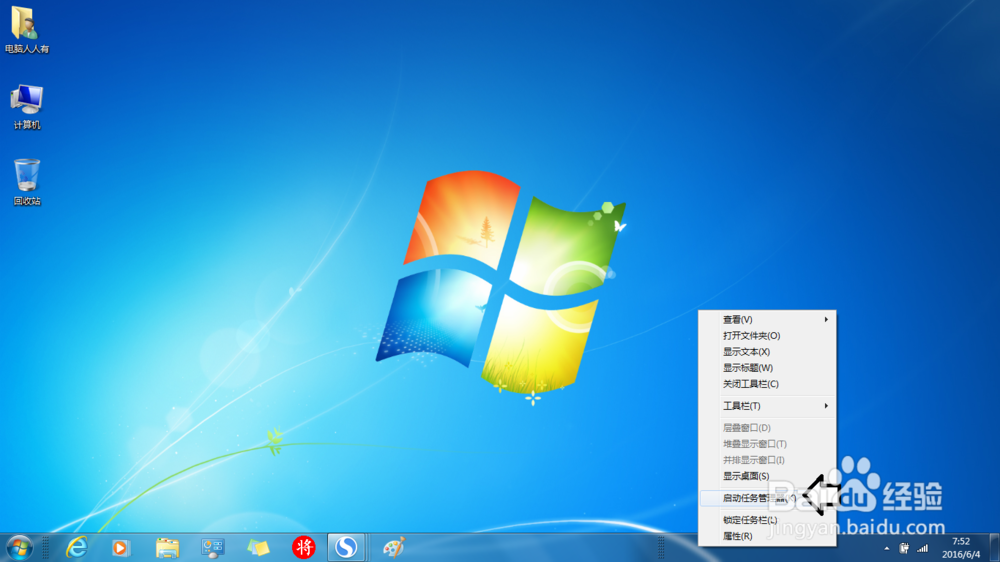
Task: Expand the 工具栏(T) submenu
Action: [767, 406]
